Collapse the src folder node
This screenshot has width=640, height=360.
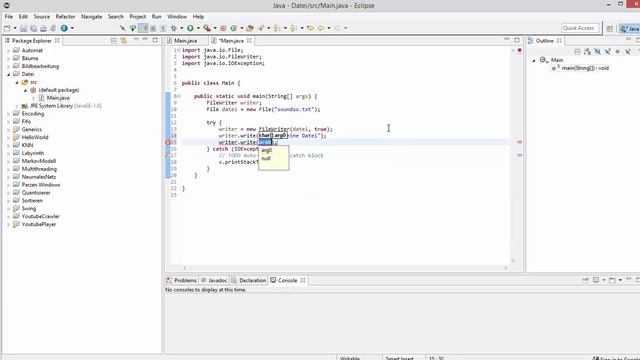[17, 82]
